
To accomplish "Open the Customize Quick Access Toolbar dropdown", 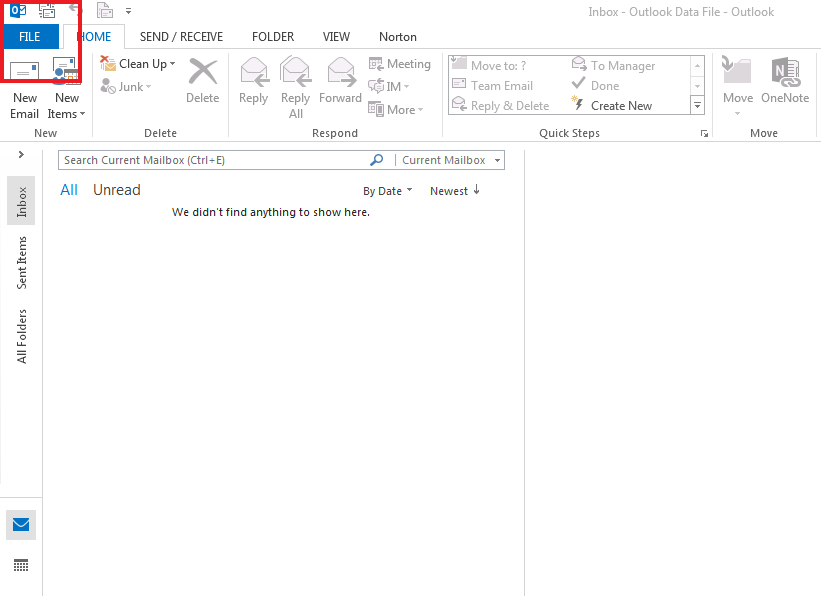I will click(x=128, y=10).
